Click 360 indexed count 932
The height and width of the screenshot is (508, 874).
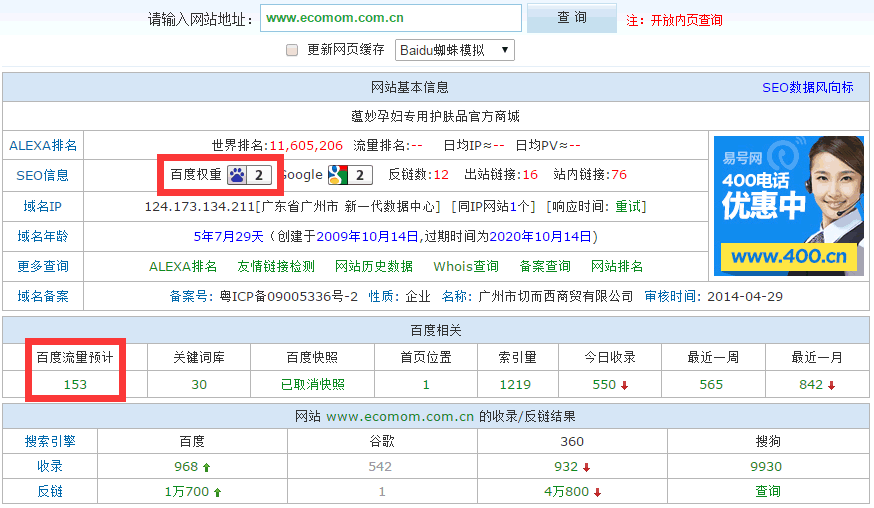[x=566, y=467]
